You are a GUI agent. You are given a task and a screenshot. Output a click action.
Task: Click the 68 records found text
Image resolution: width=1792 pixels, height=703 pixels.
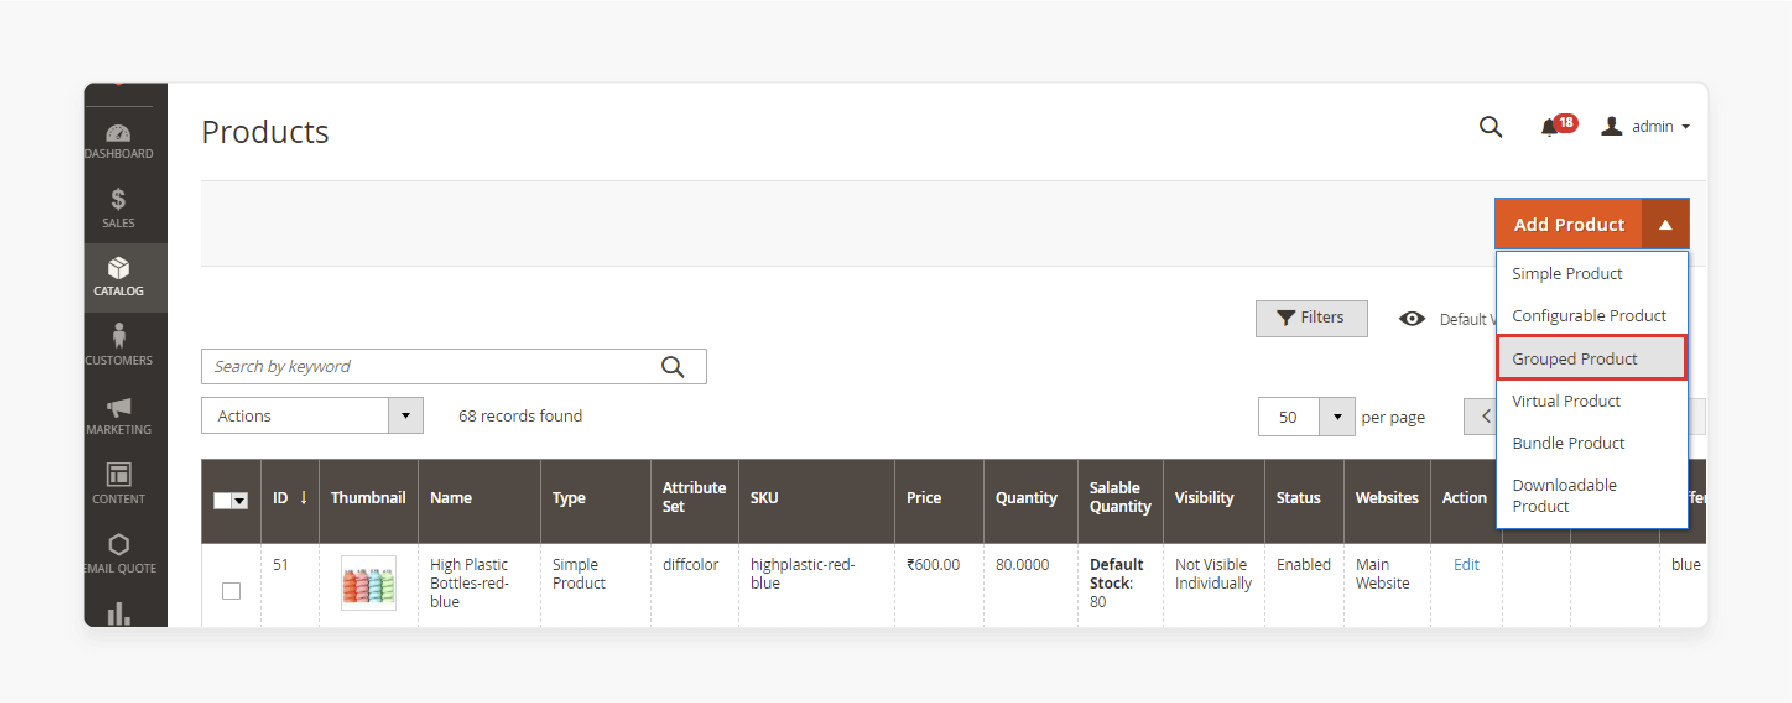[520, 416]
